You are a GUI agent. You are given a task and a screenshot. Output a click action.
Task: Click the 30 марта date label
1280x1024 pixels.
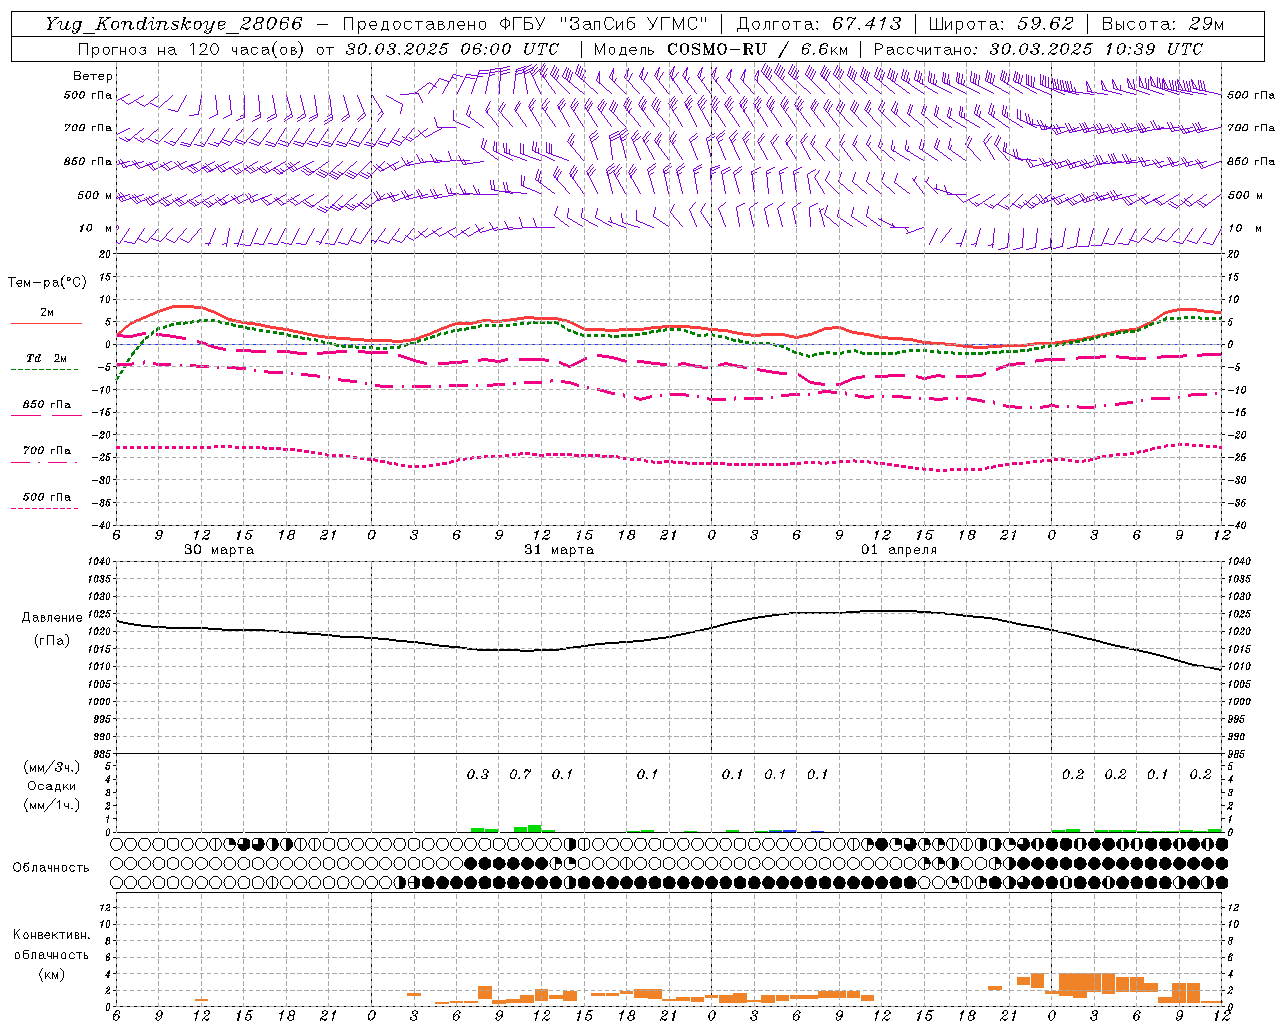click(x=219, y=550)
